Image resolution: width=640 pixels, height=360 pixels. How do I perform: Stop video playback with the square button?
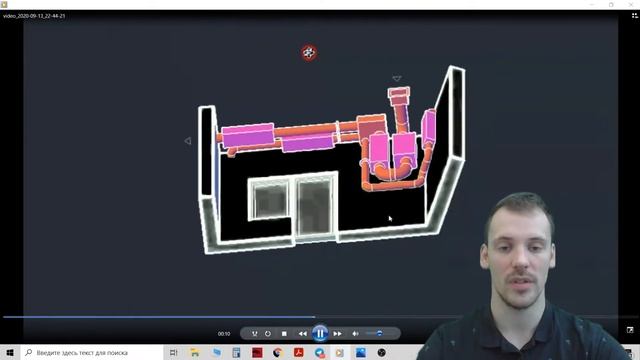click(284, 333)
